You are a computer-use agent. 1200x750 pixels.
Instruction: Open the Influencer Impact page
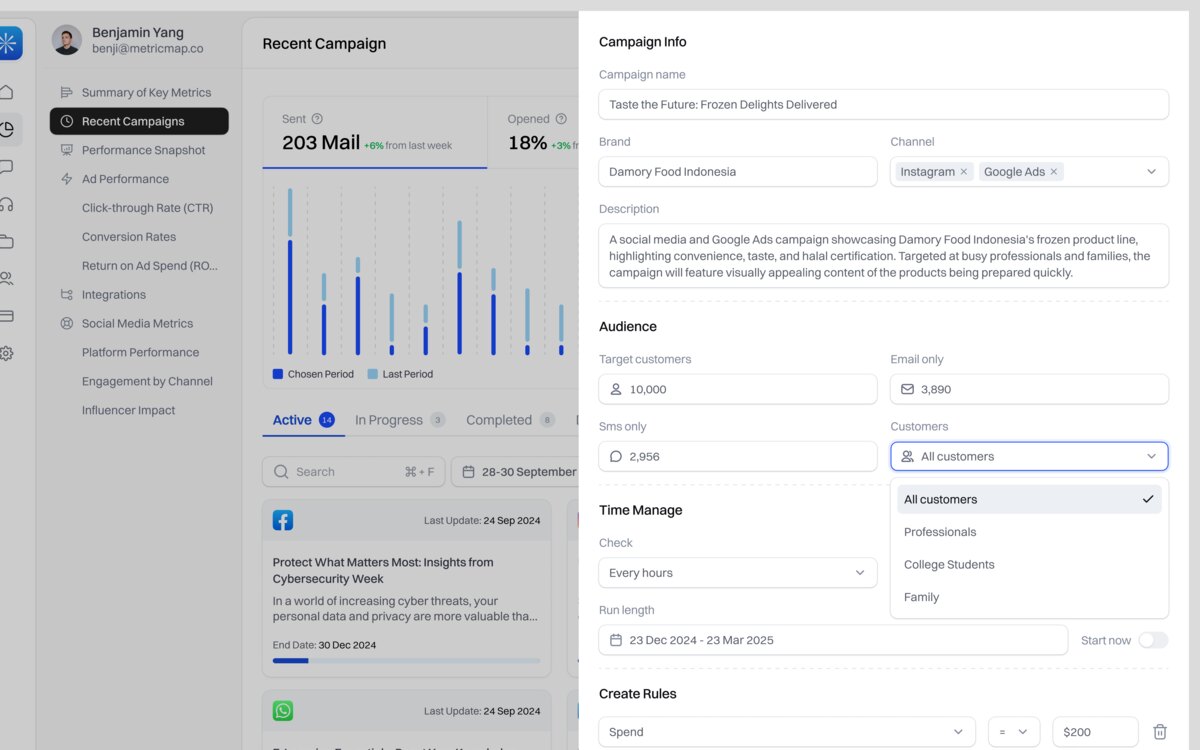coord(129,410)
